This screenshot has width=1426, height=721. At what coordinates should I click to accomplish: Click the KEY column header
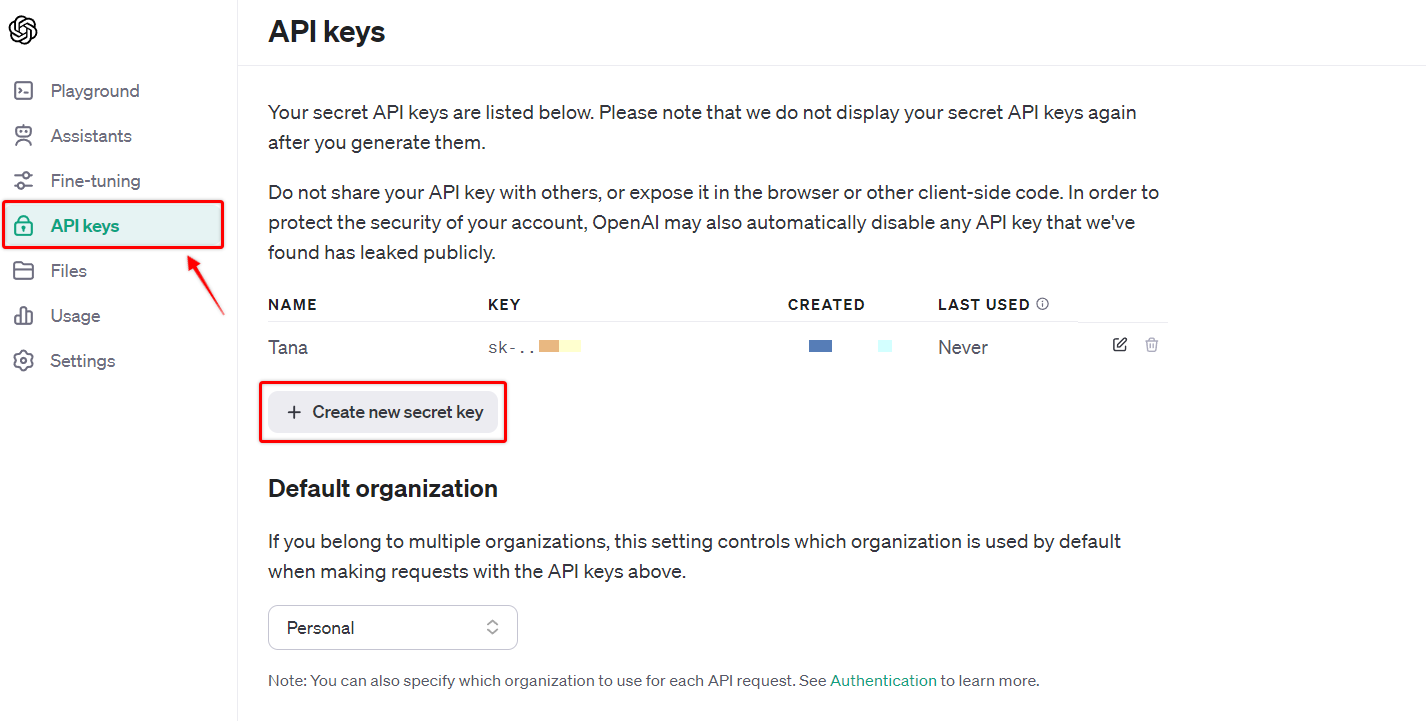pyautogui.click(x=504, y=305)
